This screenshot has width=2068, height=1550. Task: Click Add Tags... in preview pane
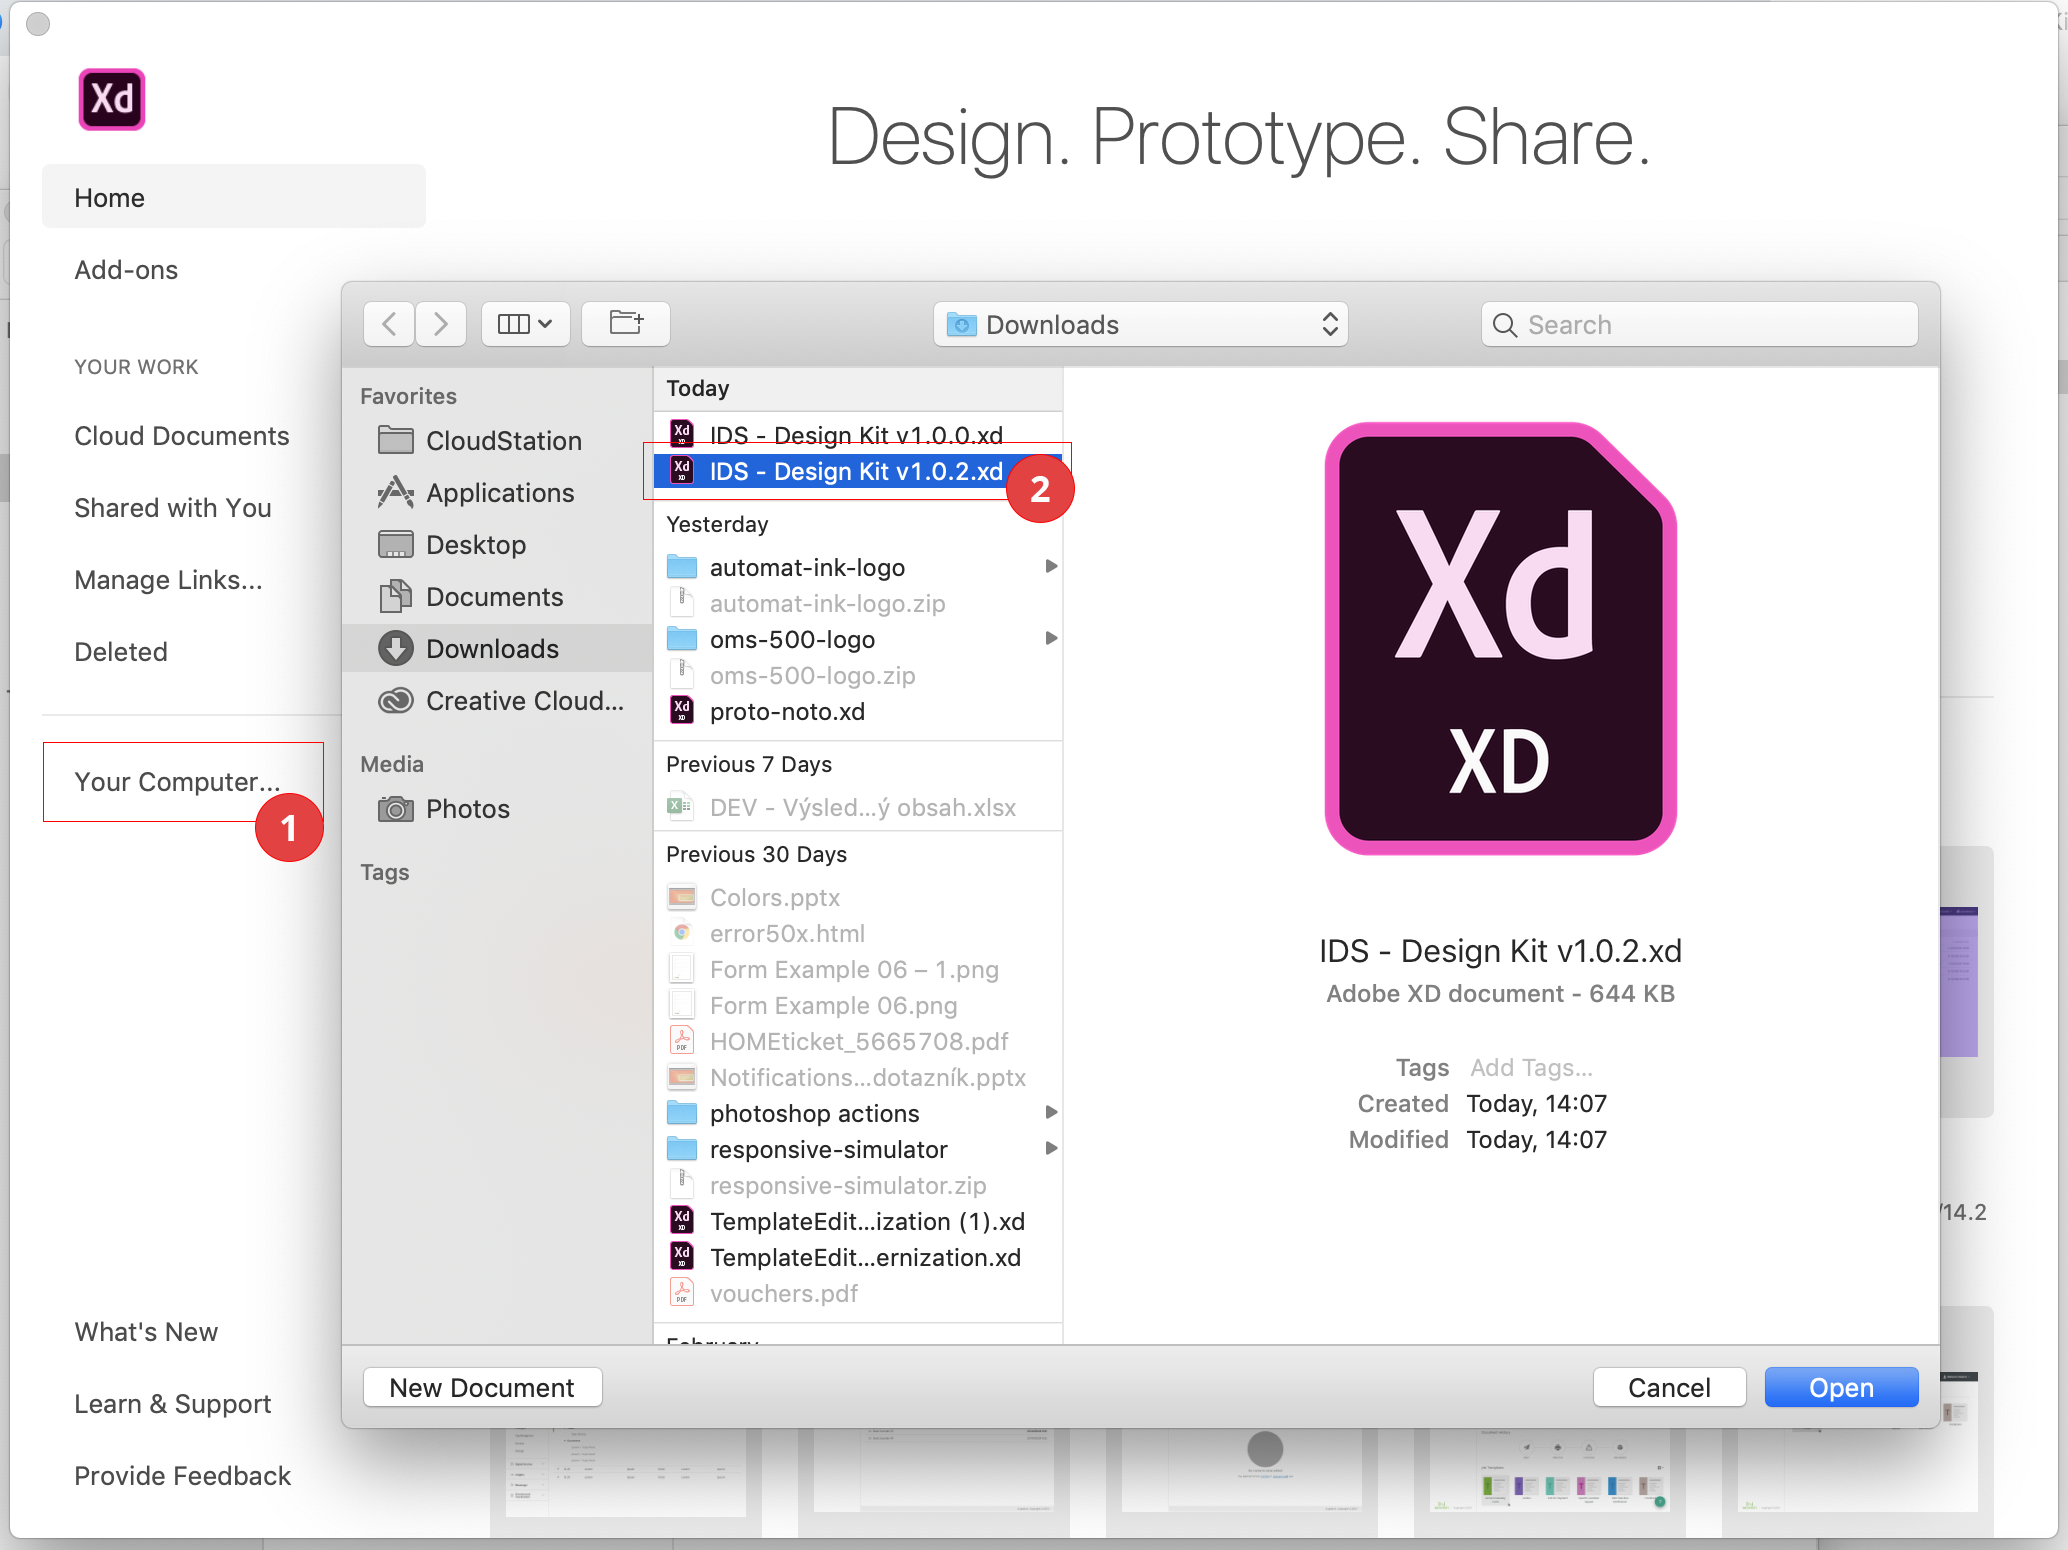click(x=1531, y=1067)
